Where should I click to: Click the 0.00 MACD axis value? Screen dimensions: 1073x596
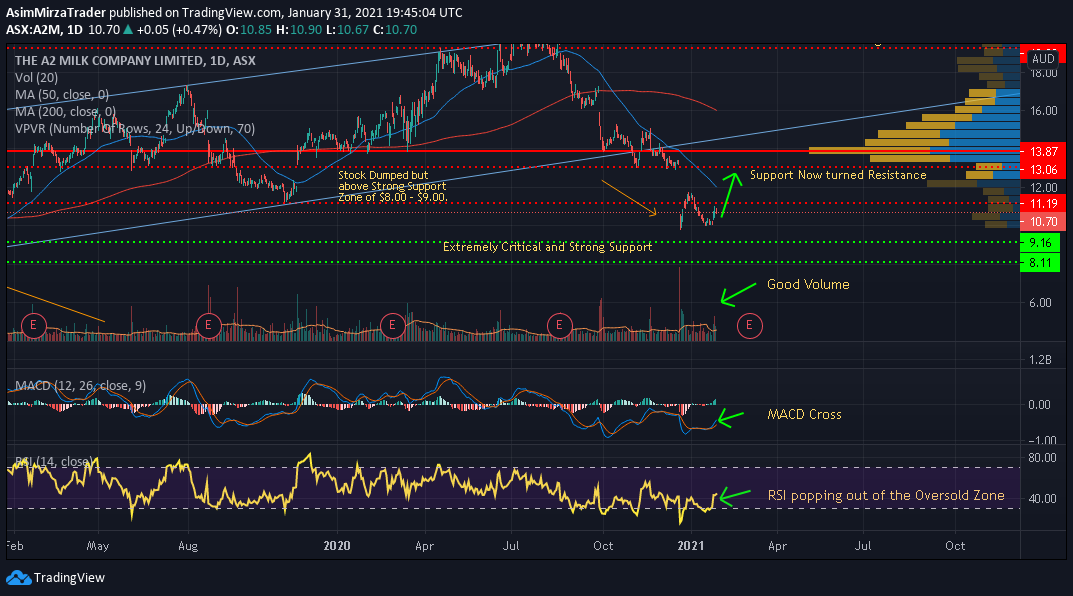1039,404
